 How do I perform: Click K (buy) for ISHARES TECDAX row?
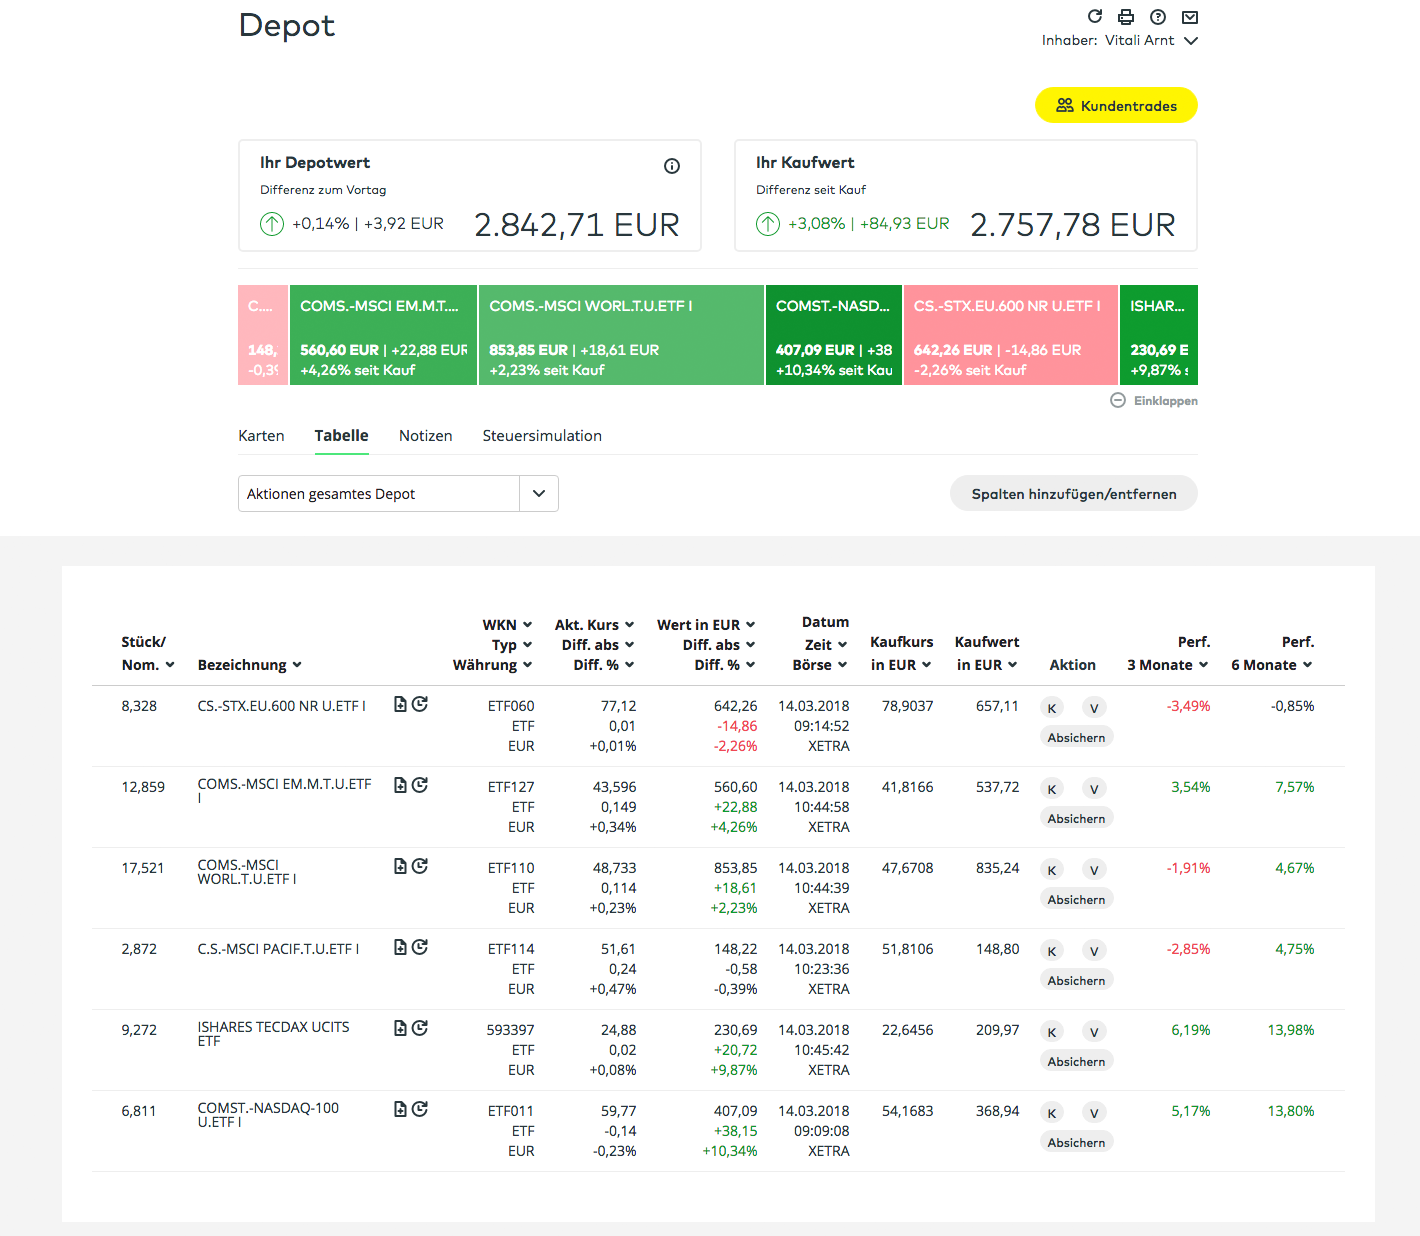[x=1052, y=1032]
